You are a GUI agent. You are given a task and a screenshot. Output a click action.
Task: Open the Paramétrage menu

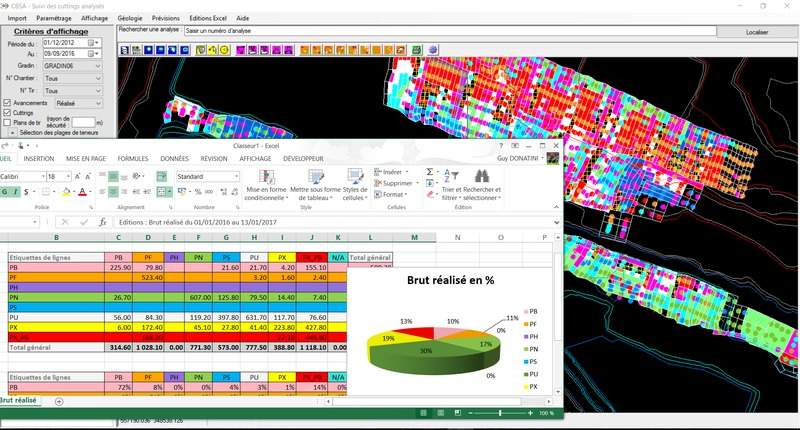tap(54, 18)
